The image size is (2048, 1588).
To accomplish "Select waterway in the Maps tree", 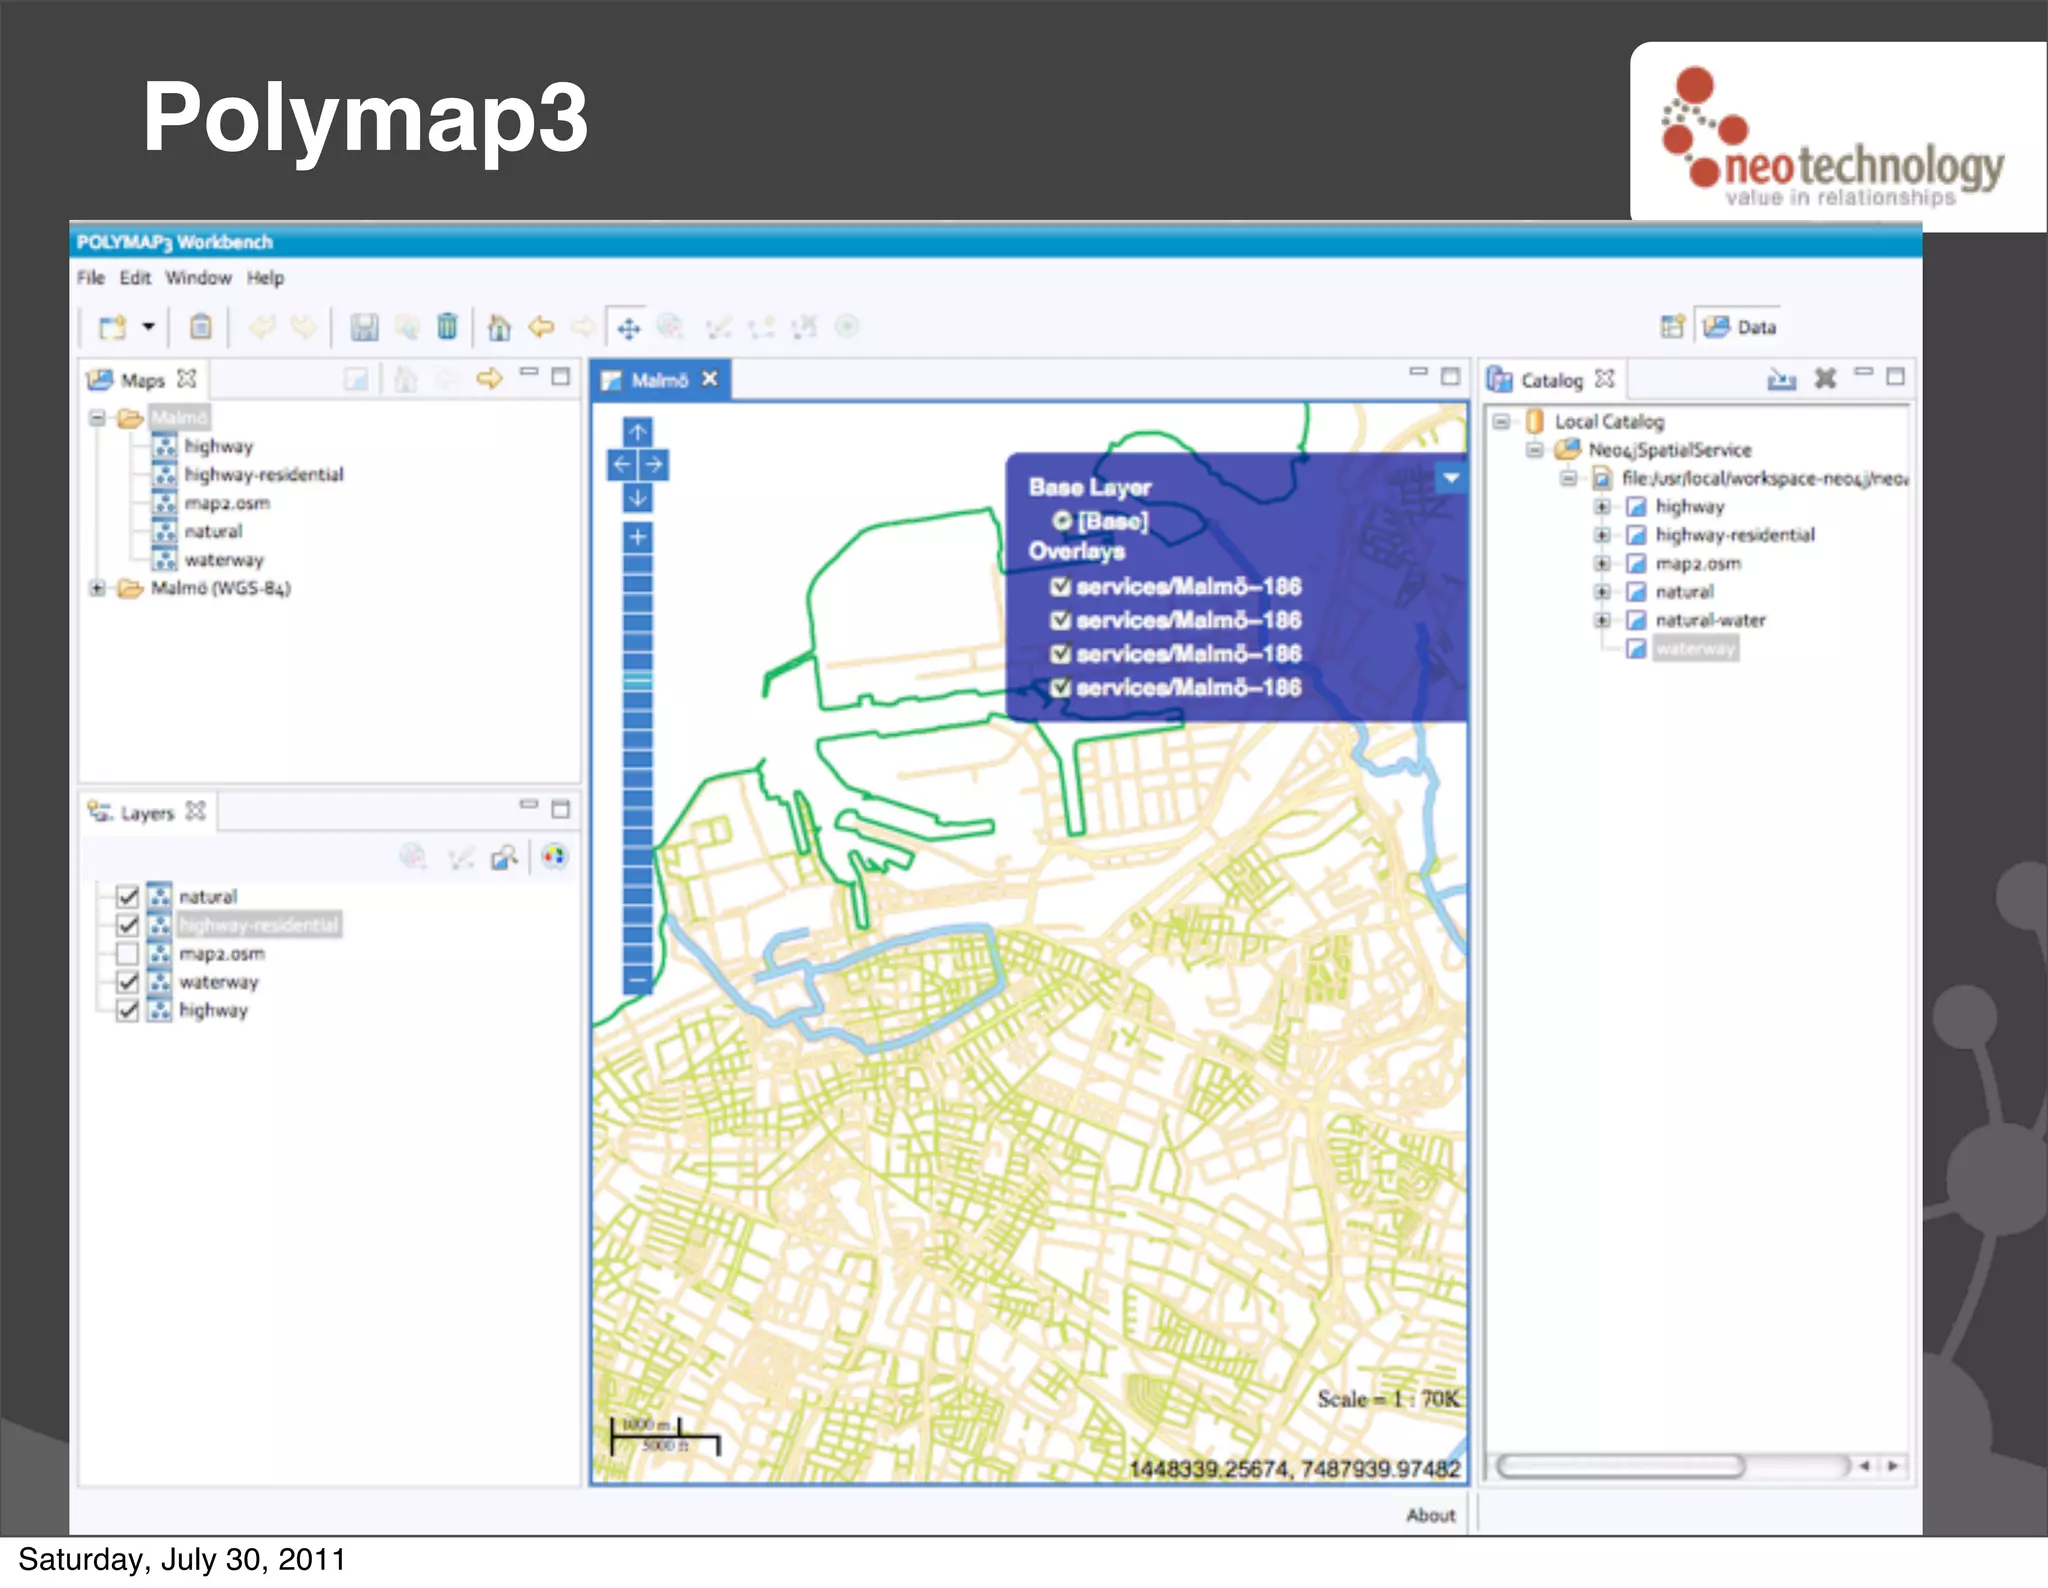I will pos(224,560).
